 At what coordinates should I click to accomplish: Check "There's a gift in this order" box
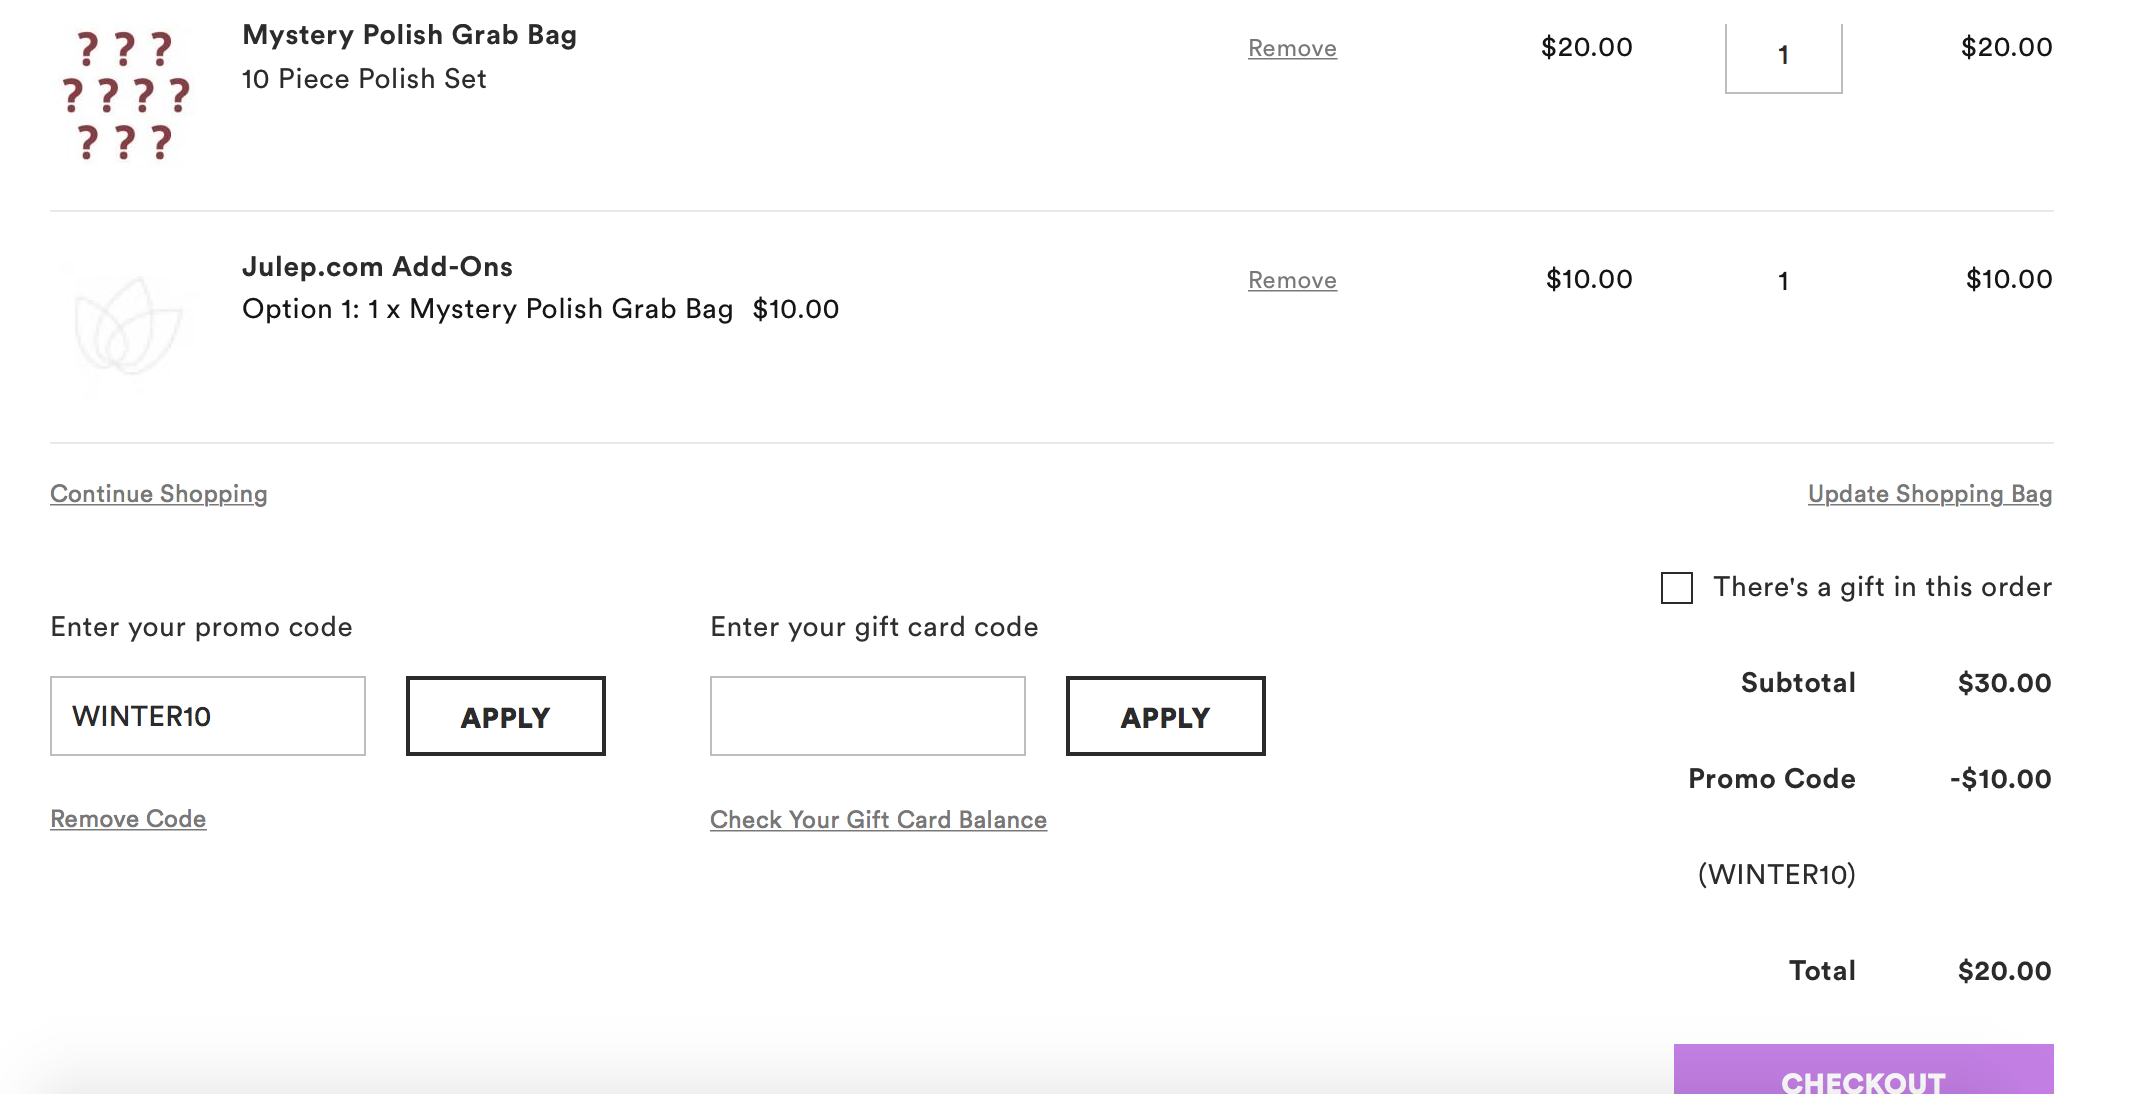(x=1676, y=588)
